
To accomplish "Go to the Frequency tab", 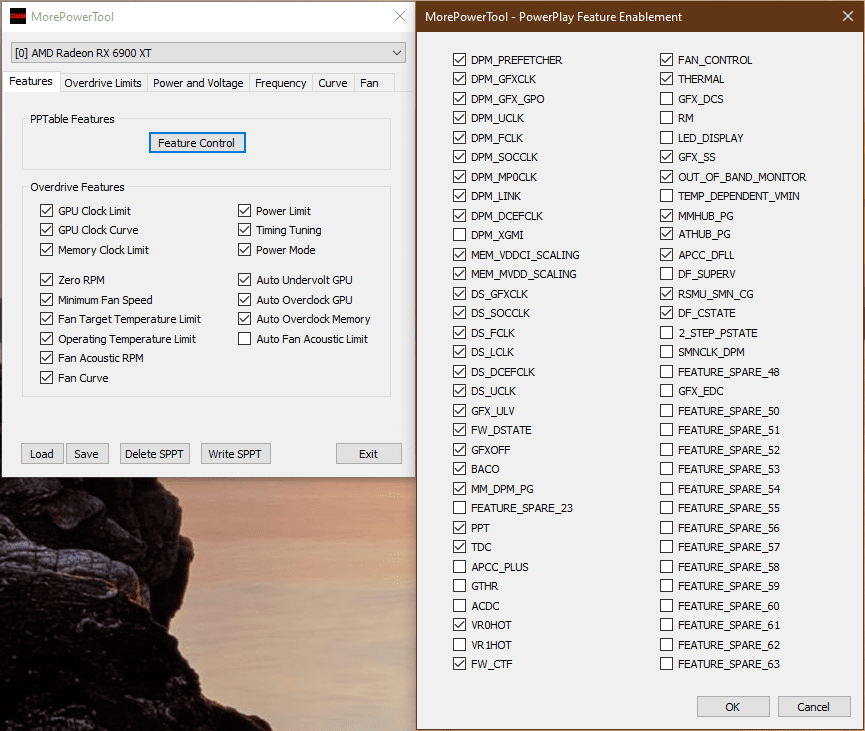I will point(280,83).
